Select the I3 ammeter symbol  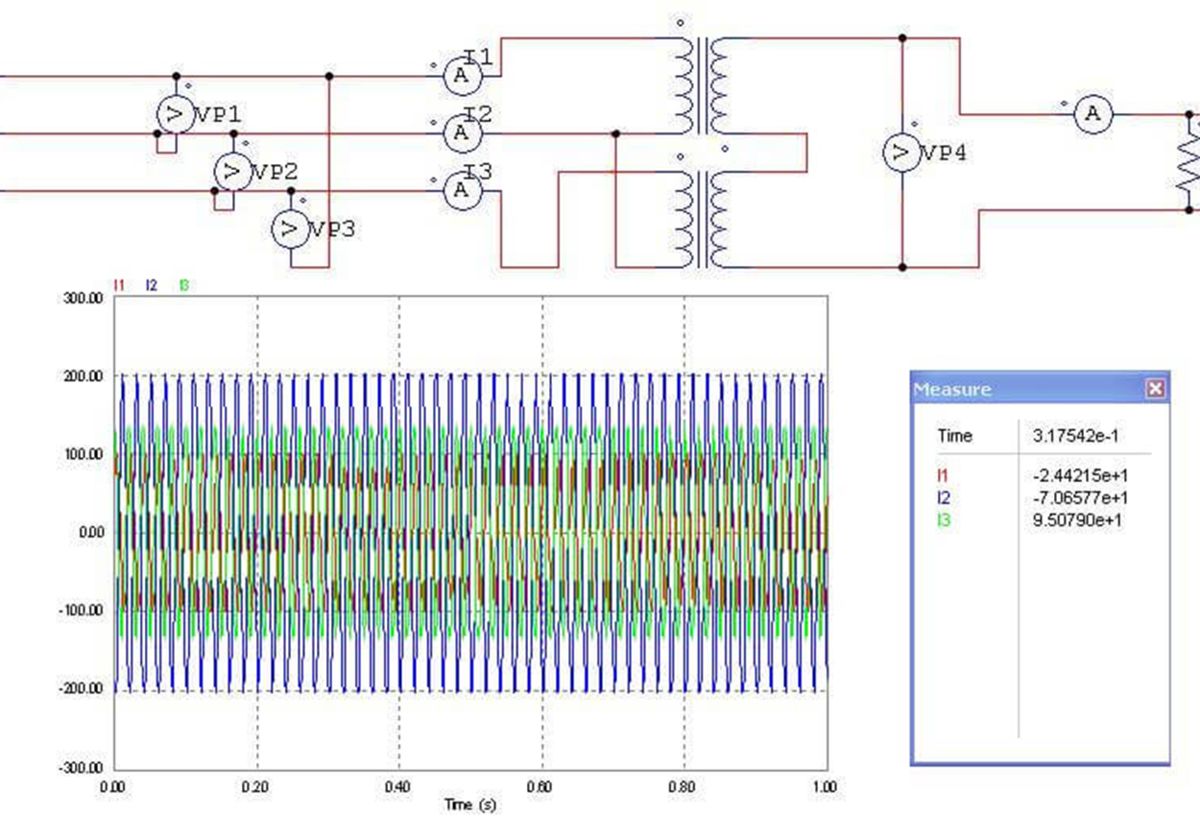click(x=459, y=189)
